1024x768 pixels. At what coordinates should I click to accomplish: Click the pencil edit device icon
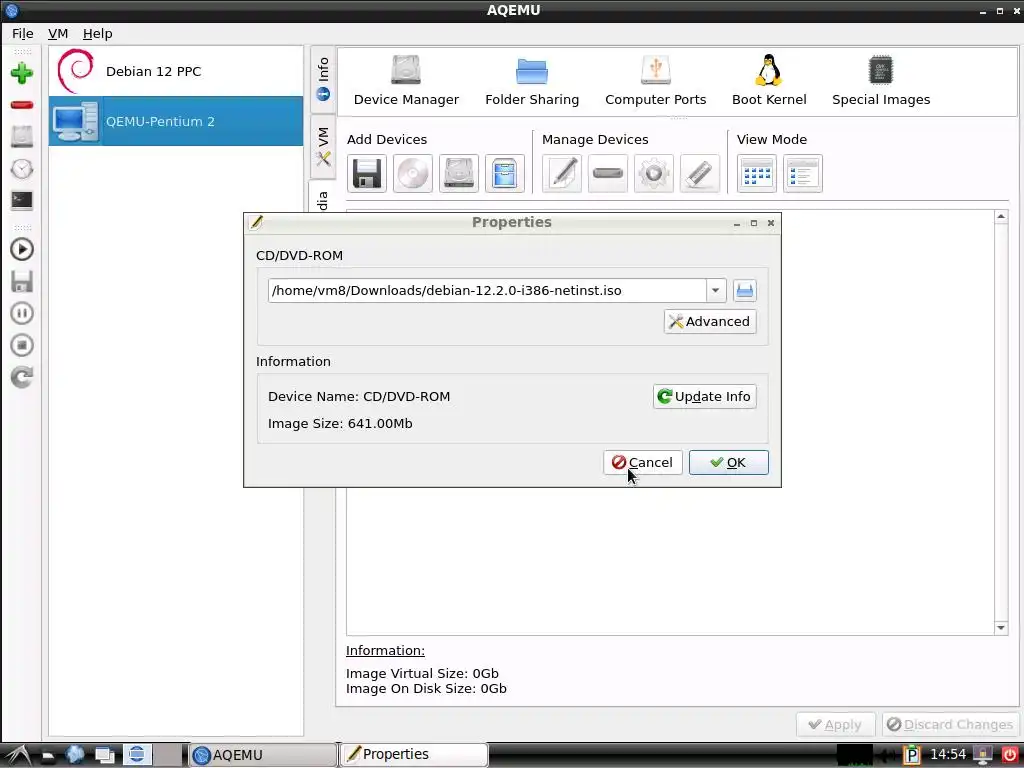[x=562, y=174]
